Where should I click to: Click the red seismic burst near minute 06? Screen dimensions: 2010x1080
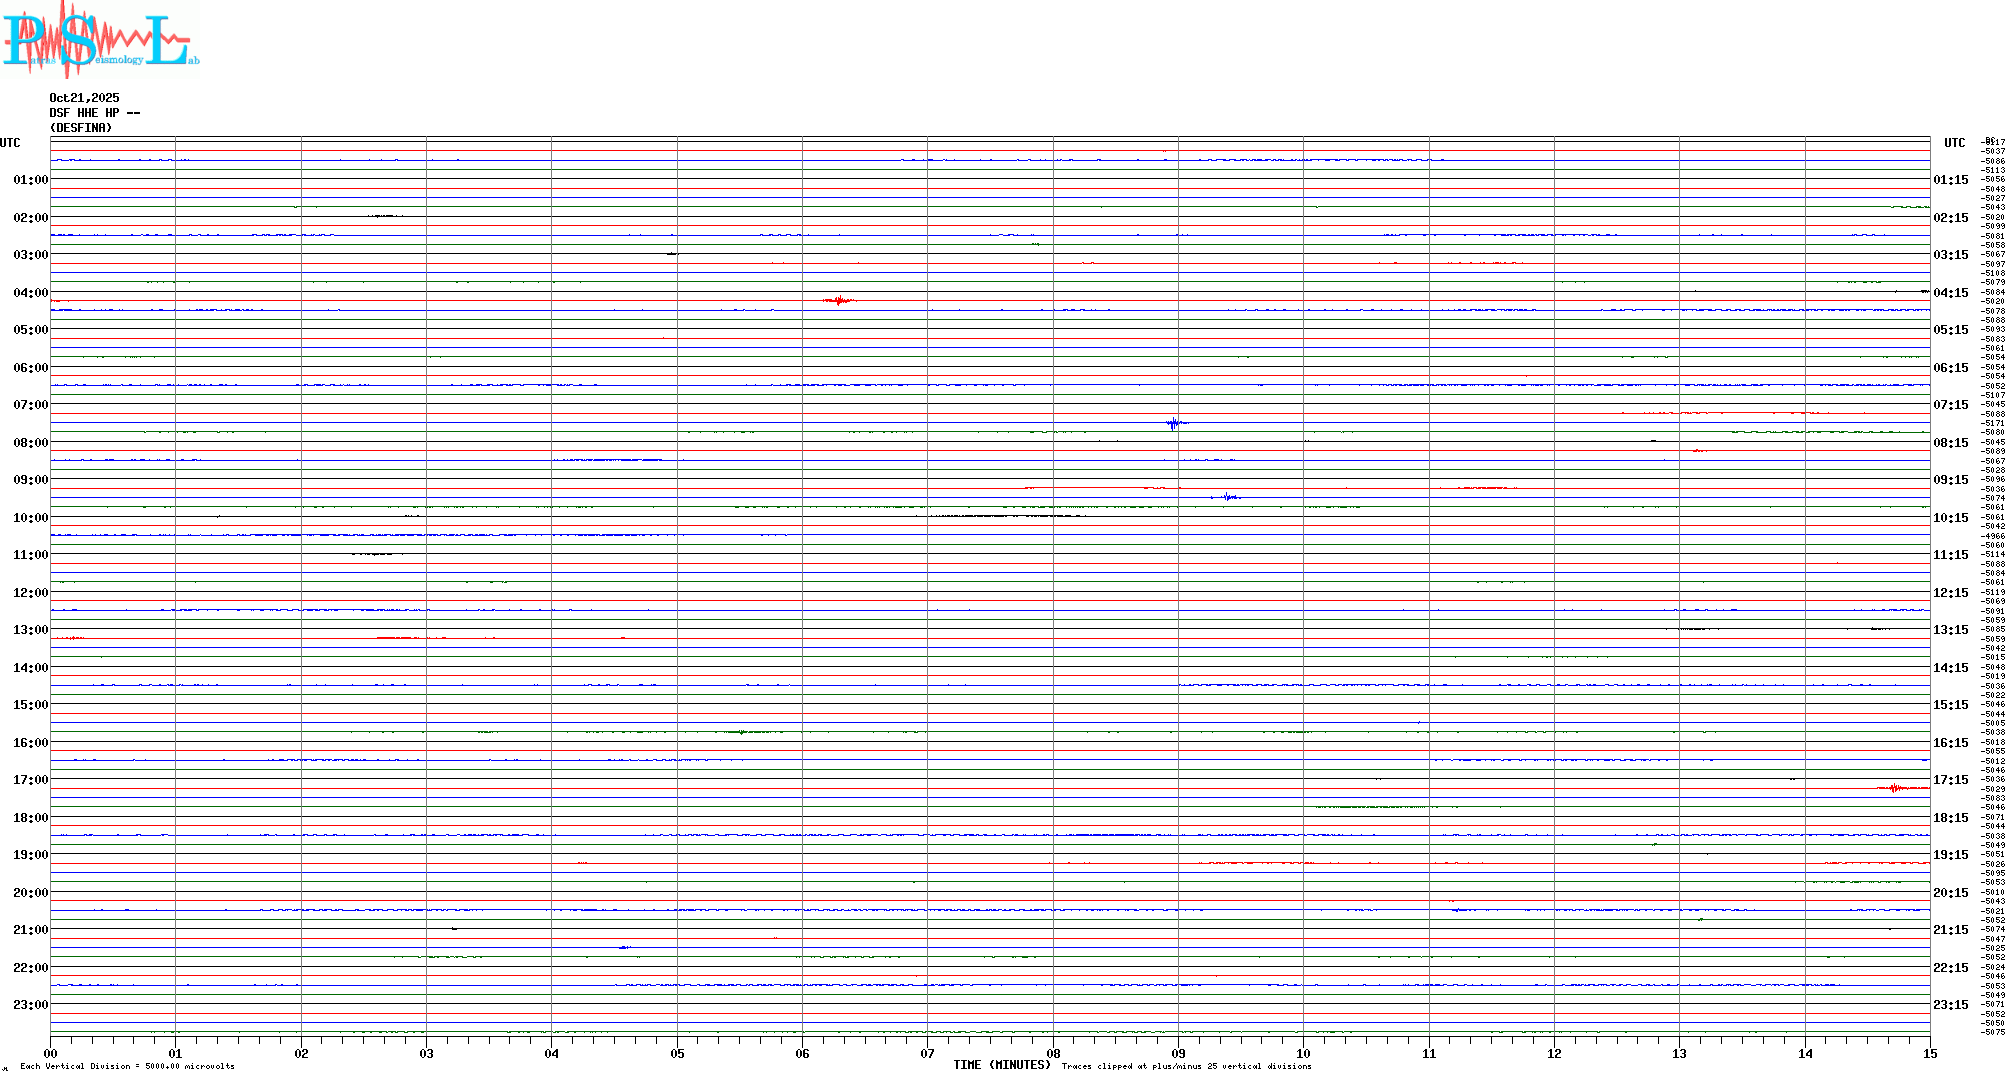pyautogui.click(x=840, y=300)
